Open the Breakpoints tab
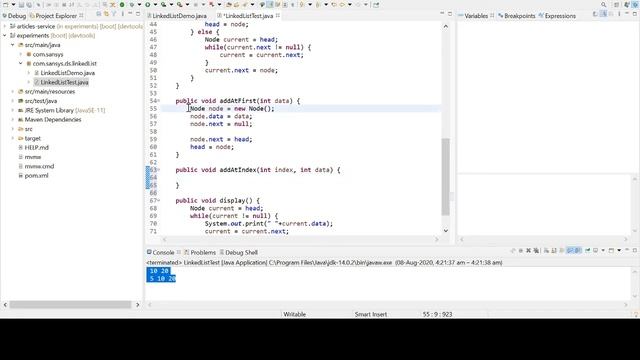 coord(516,16)
